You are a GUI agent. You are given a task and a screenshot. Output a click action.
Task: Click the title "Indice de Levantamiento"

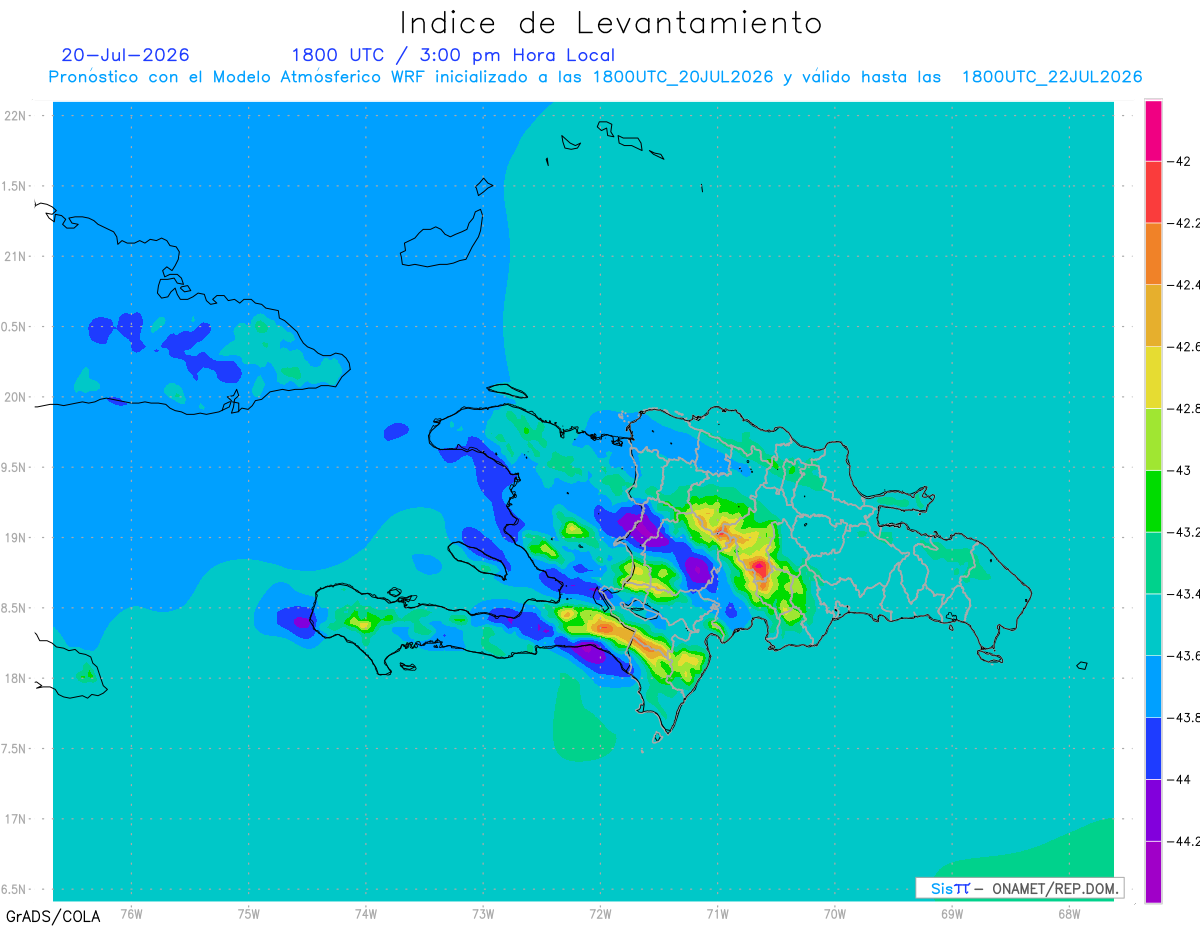pyautogui.click(x=611, y=23)
